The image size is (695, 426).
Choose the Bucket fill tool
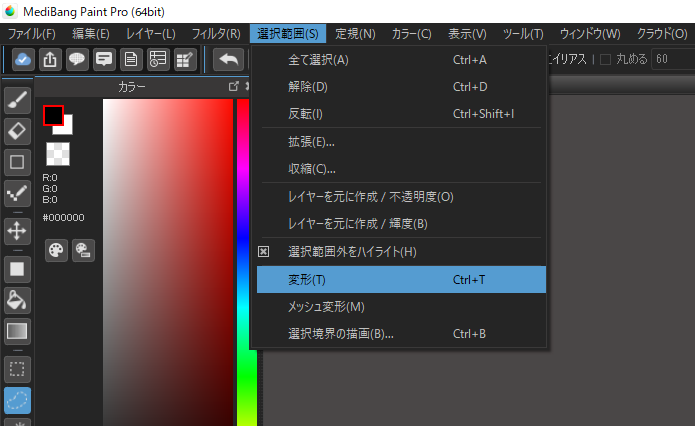click(x=17, y=299)
